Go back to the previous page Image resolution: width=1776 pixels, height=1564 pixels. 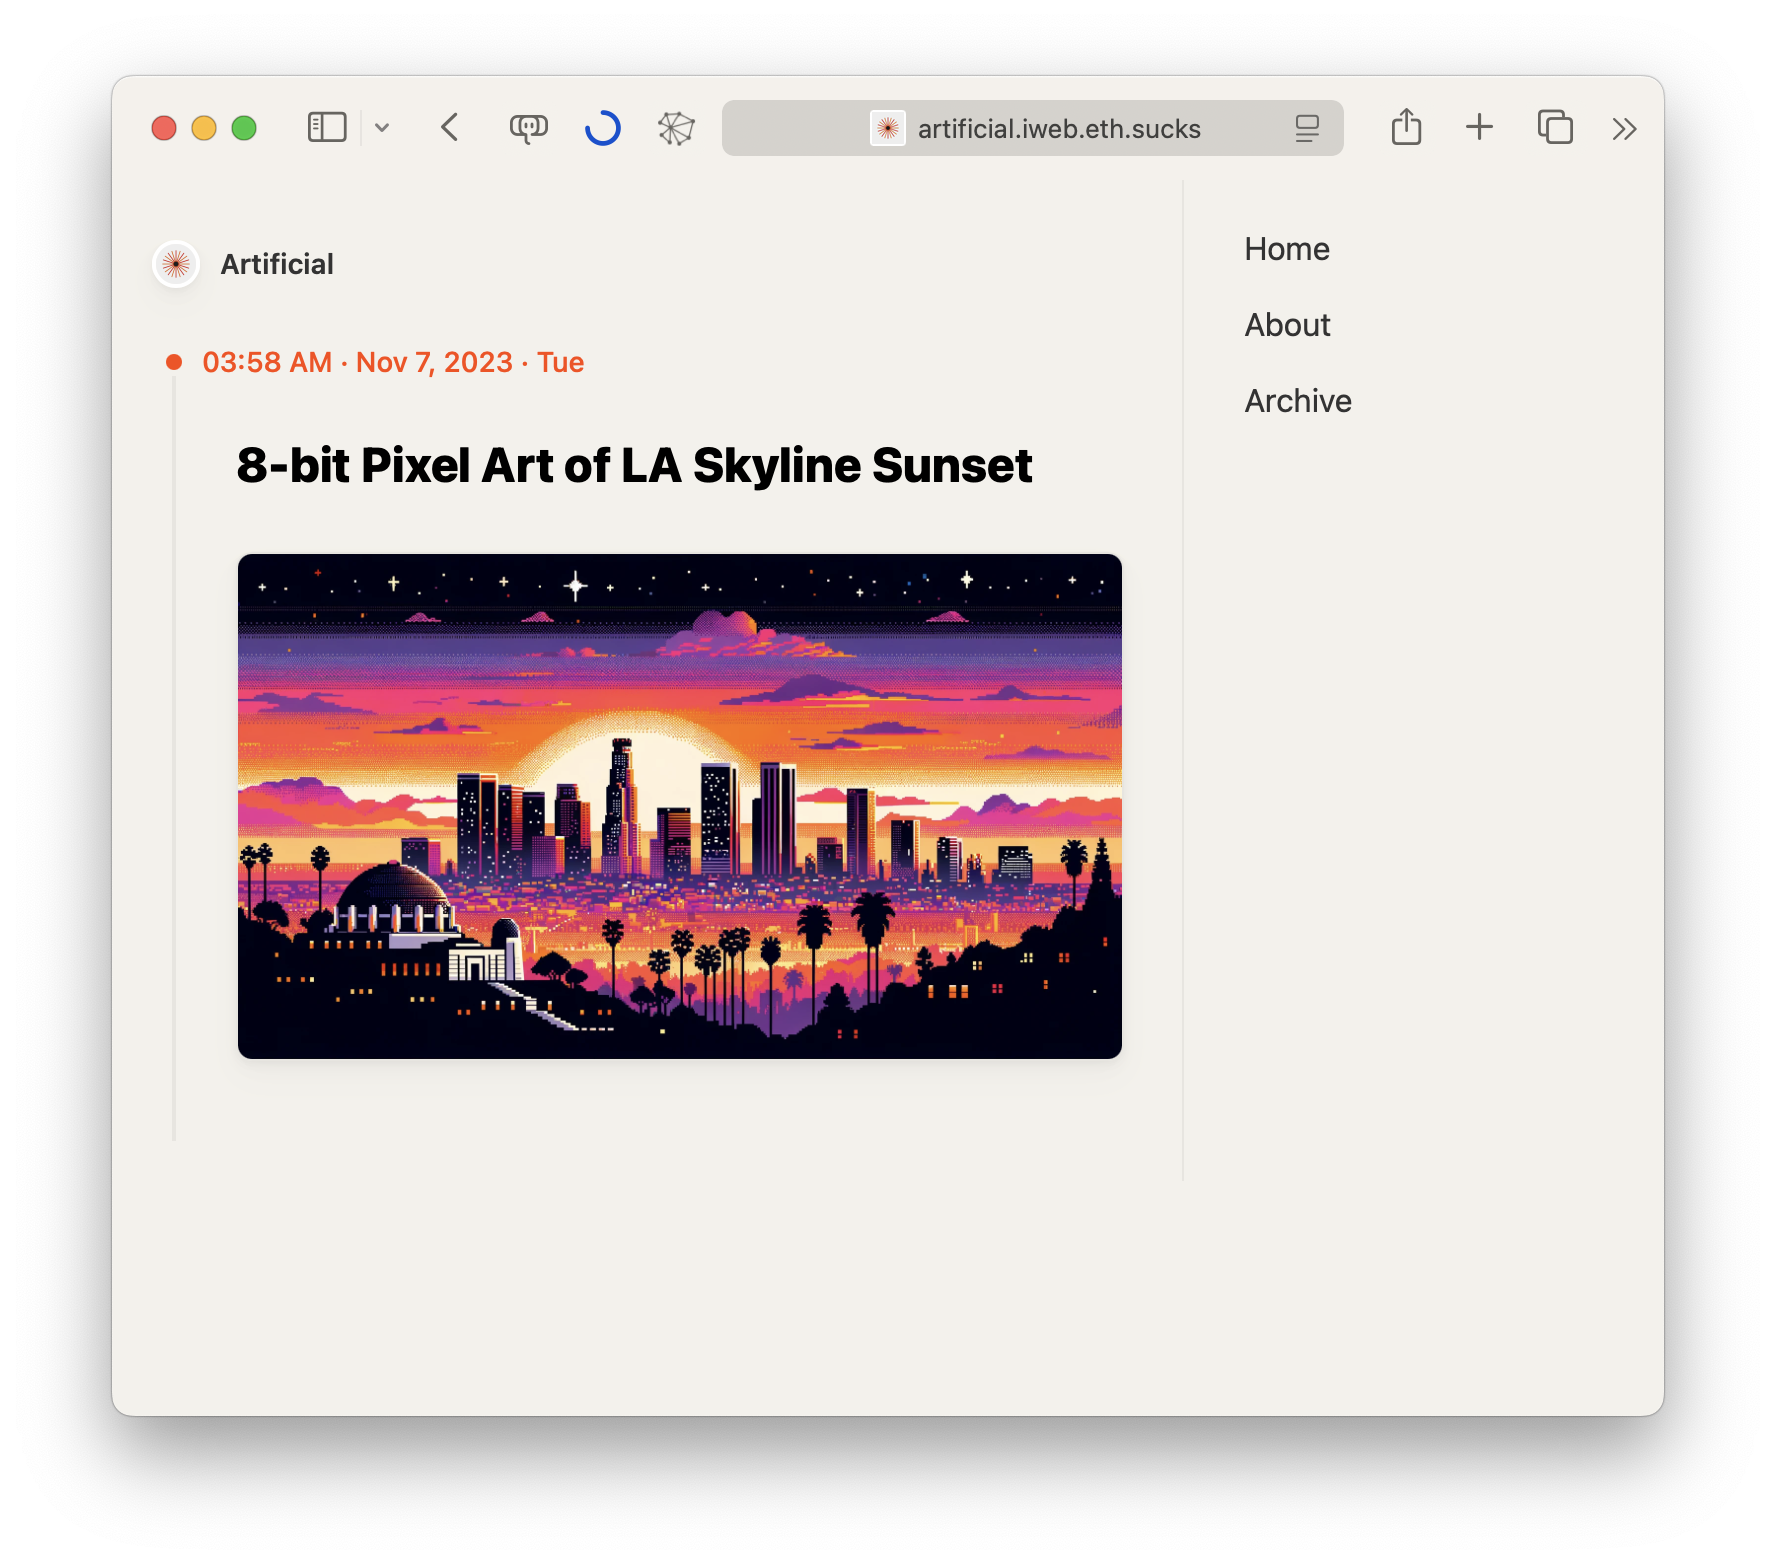point(450,128)
